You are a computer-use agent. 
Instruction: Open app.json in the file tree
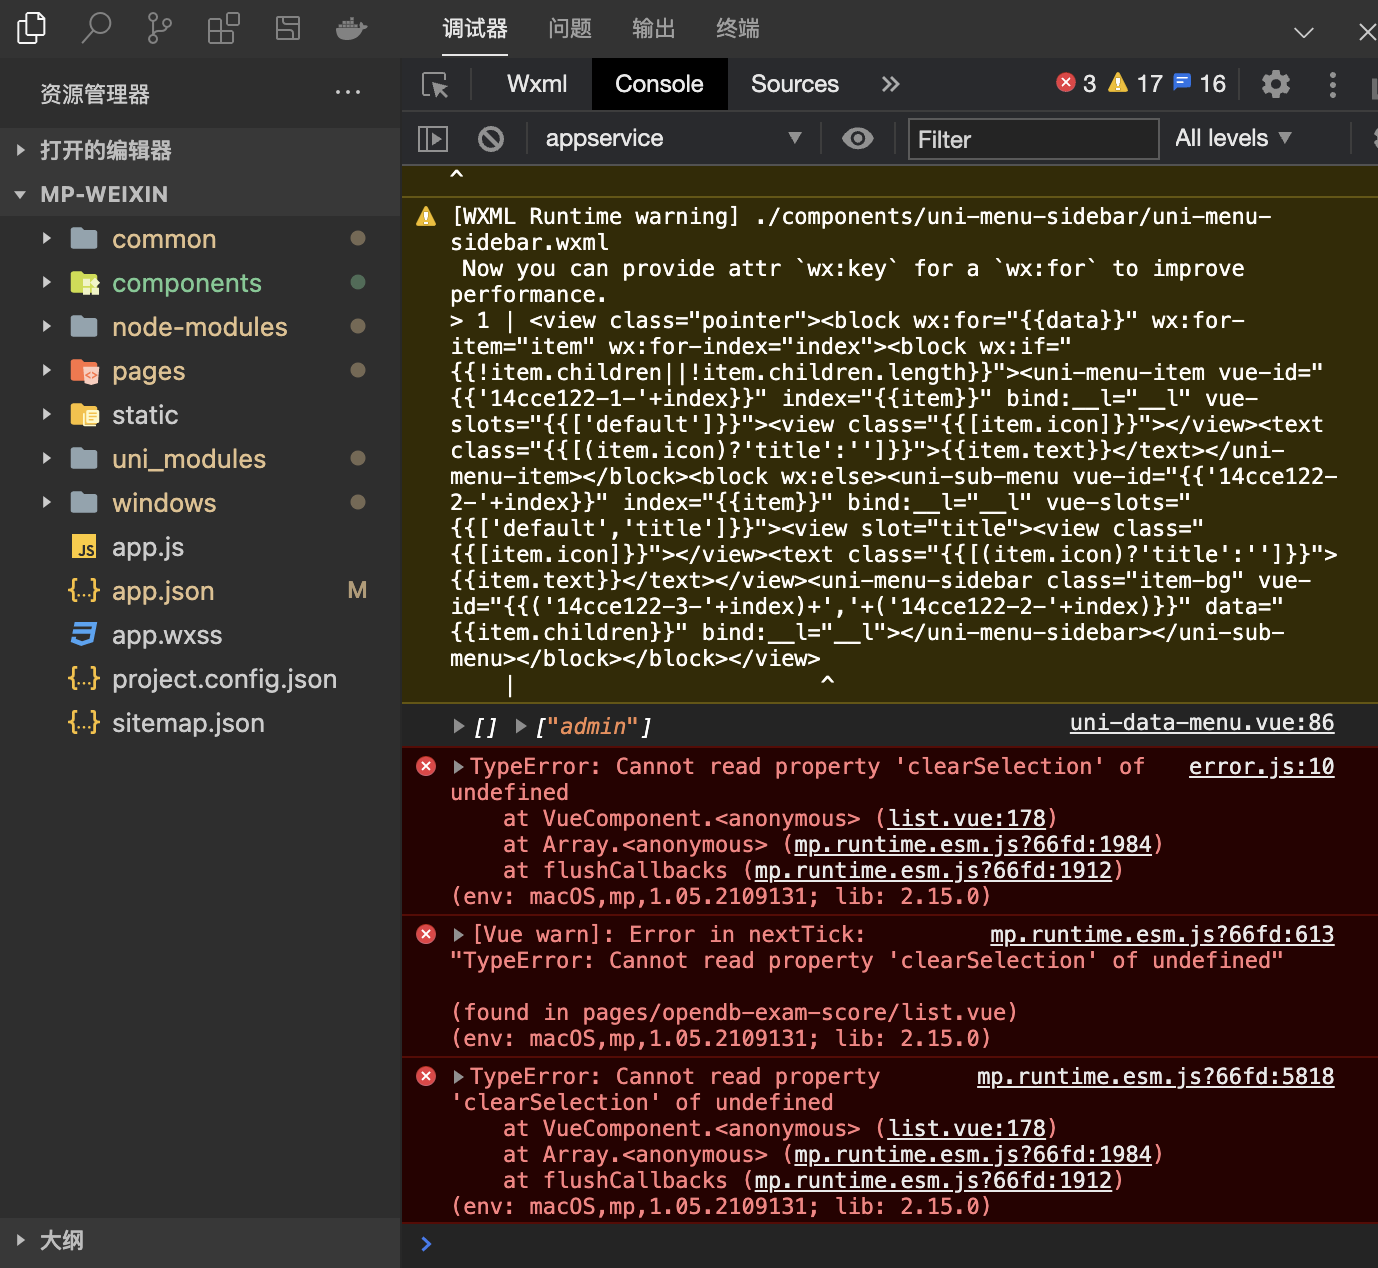[163, 591]
